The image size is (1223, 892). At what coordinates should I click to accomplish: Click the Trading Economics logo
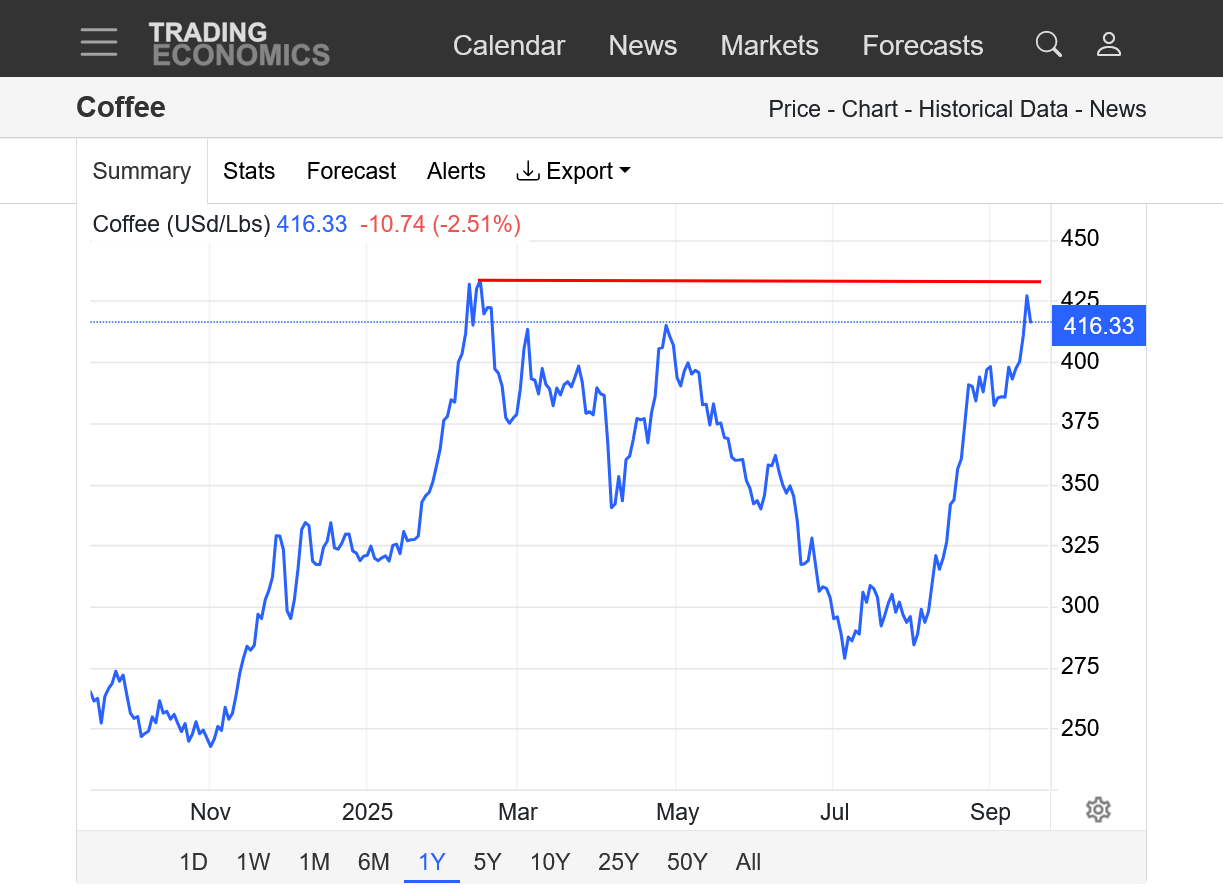239,44
